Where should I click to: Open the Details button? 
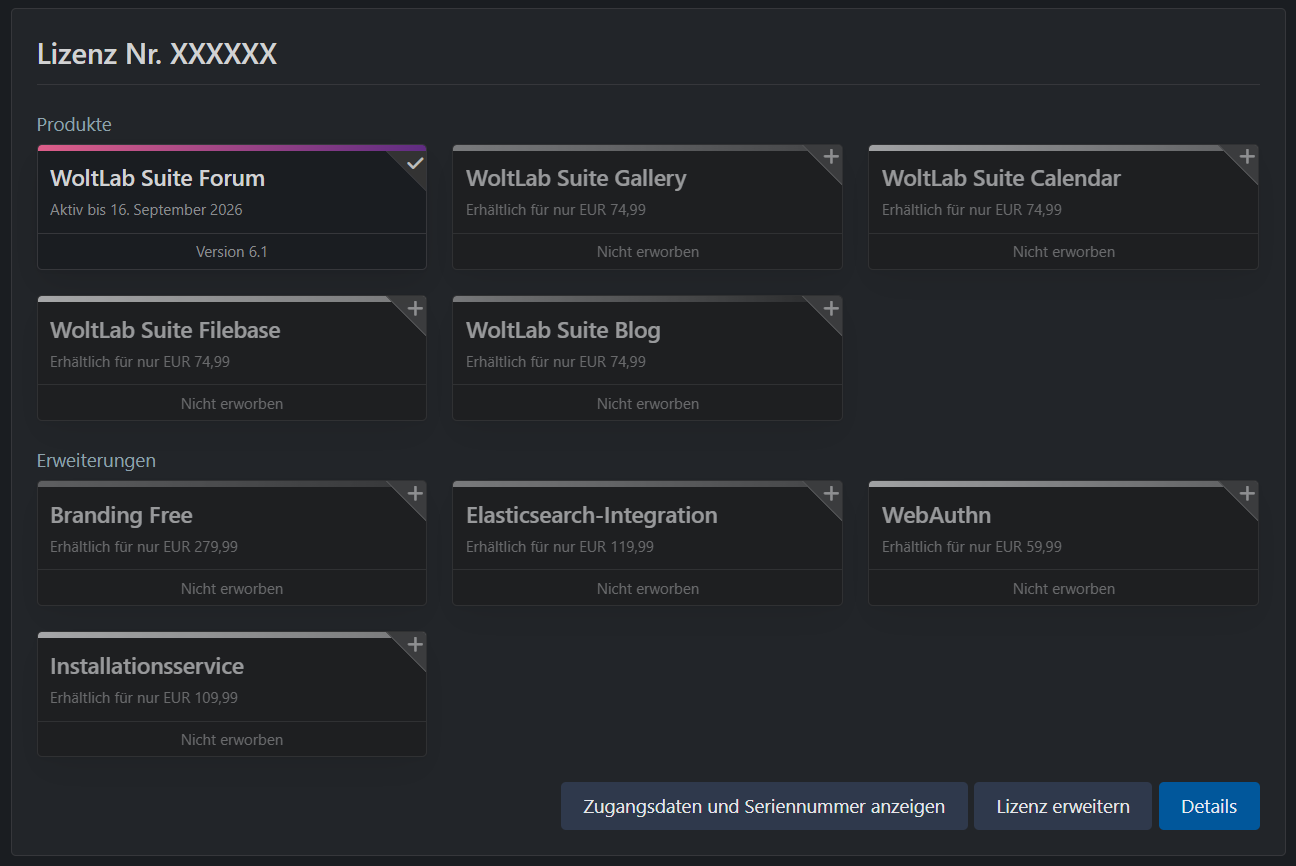[x=1208, y=806]
